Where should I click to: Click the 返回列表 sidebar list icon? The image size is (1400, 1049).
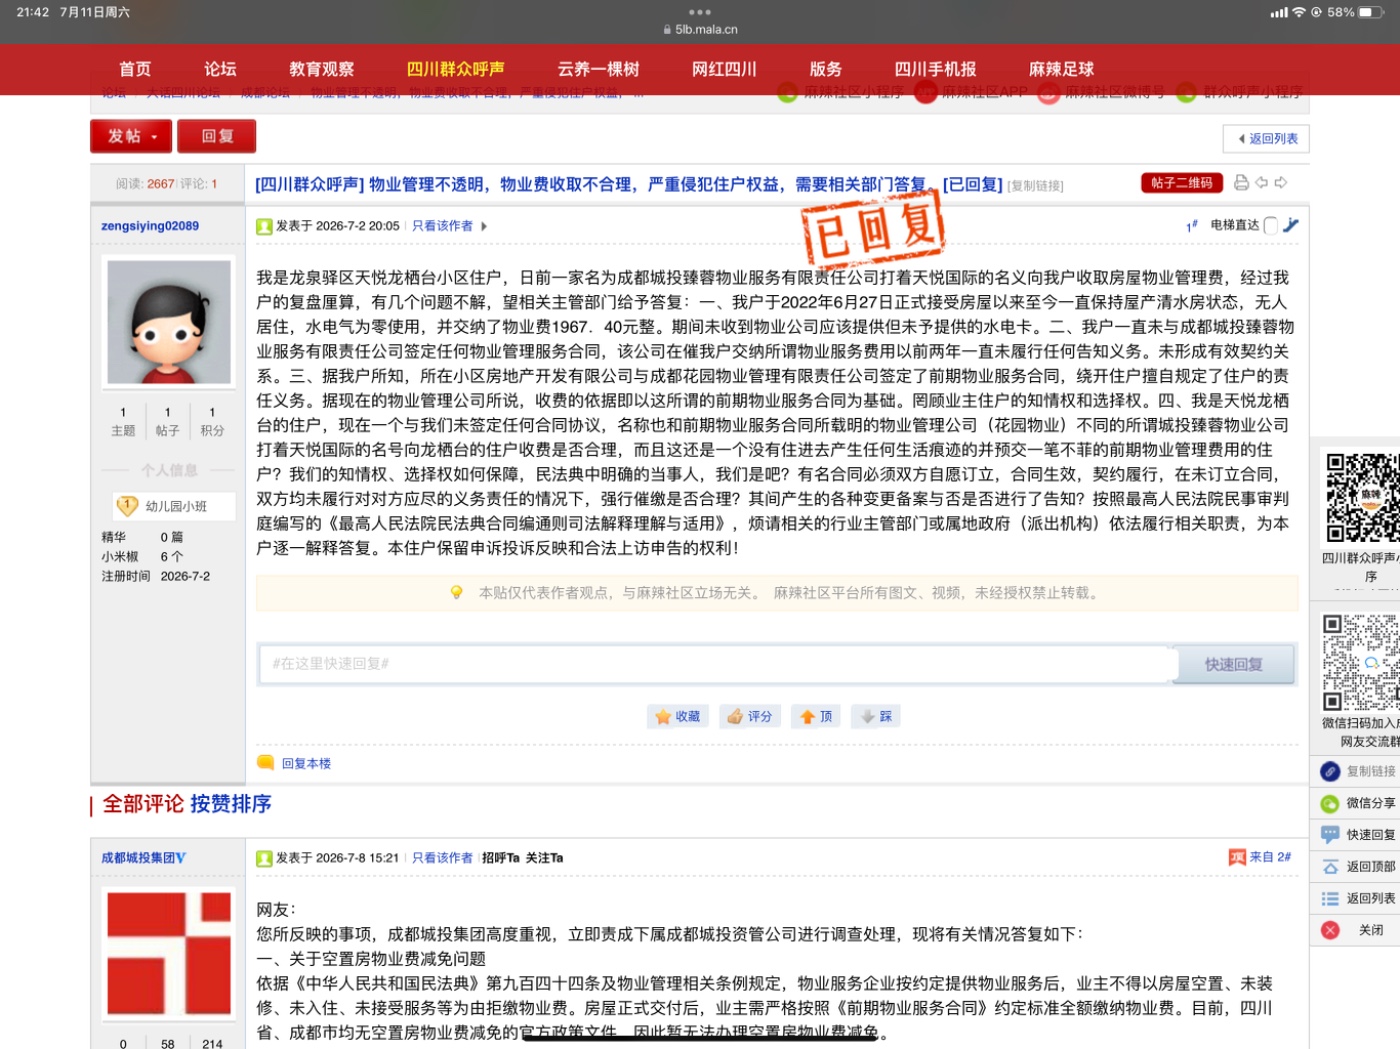point(1330,899)
